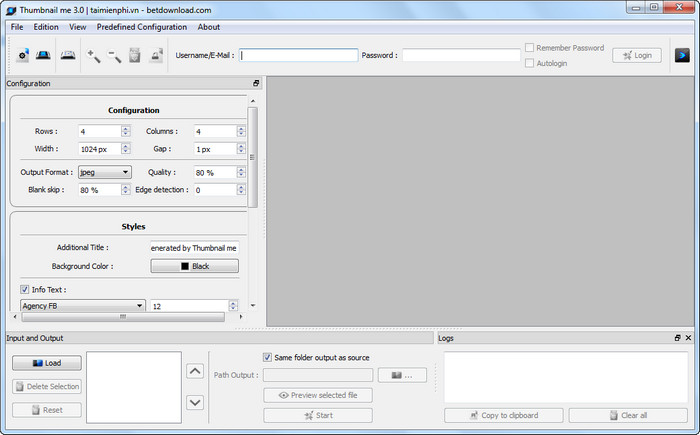
Task: Click the zoom out magnifier icon
Action: pyautogui.click(x=114, y=56)
